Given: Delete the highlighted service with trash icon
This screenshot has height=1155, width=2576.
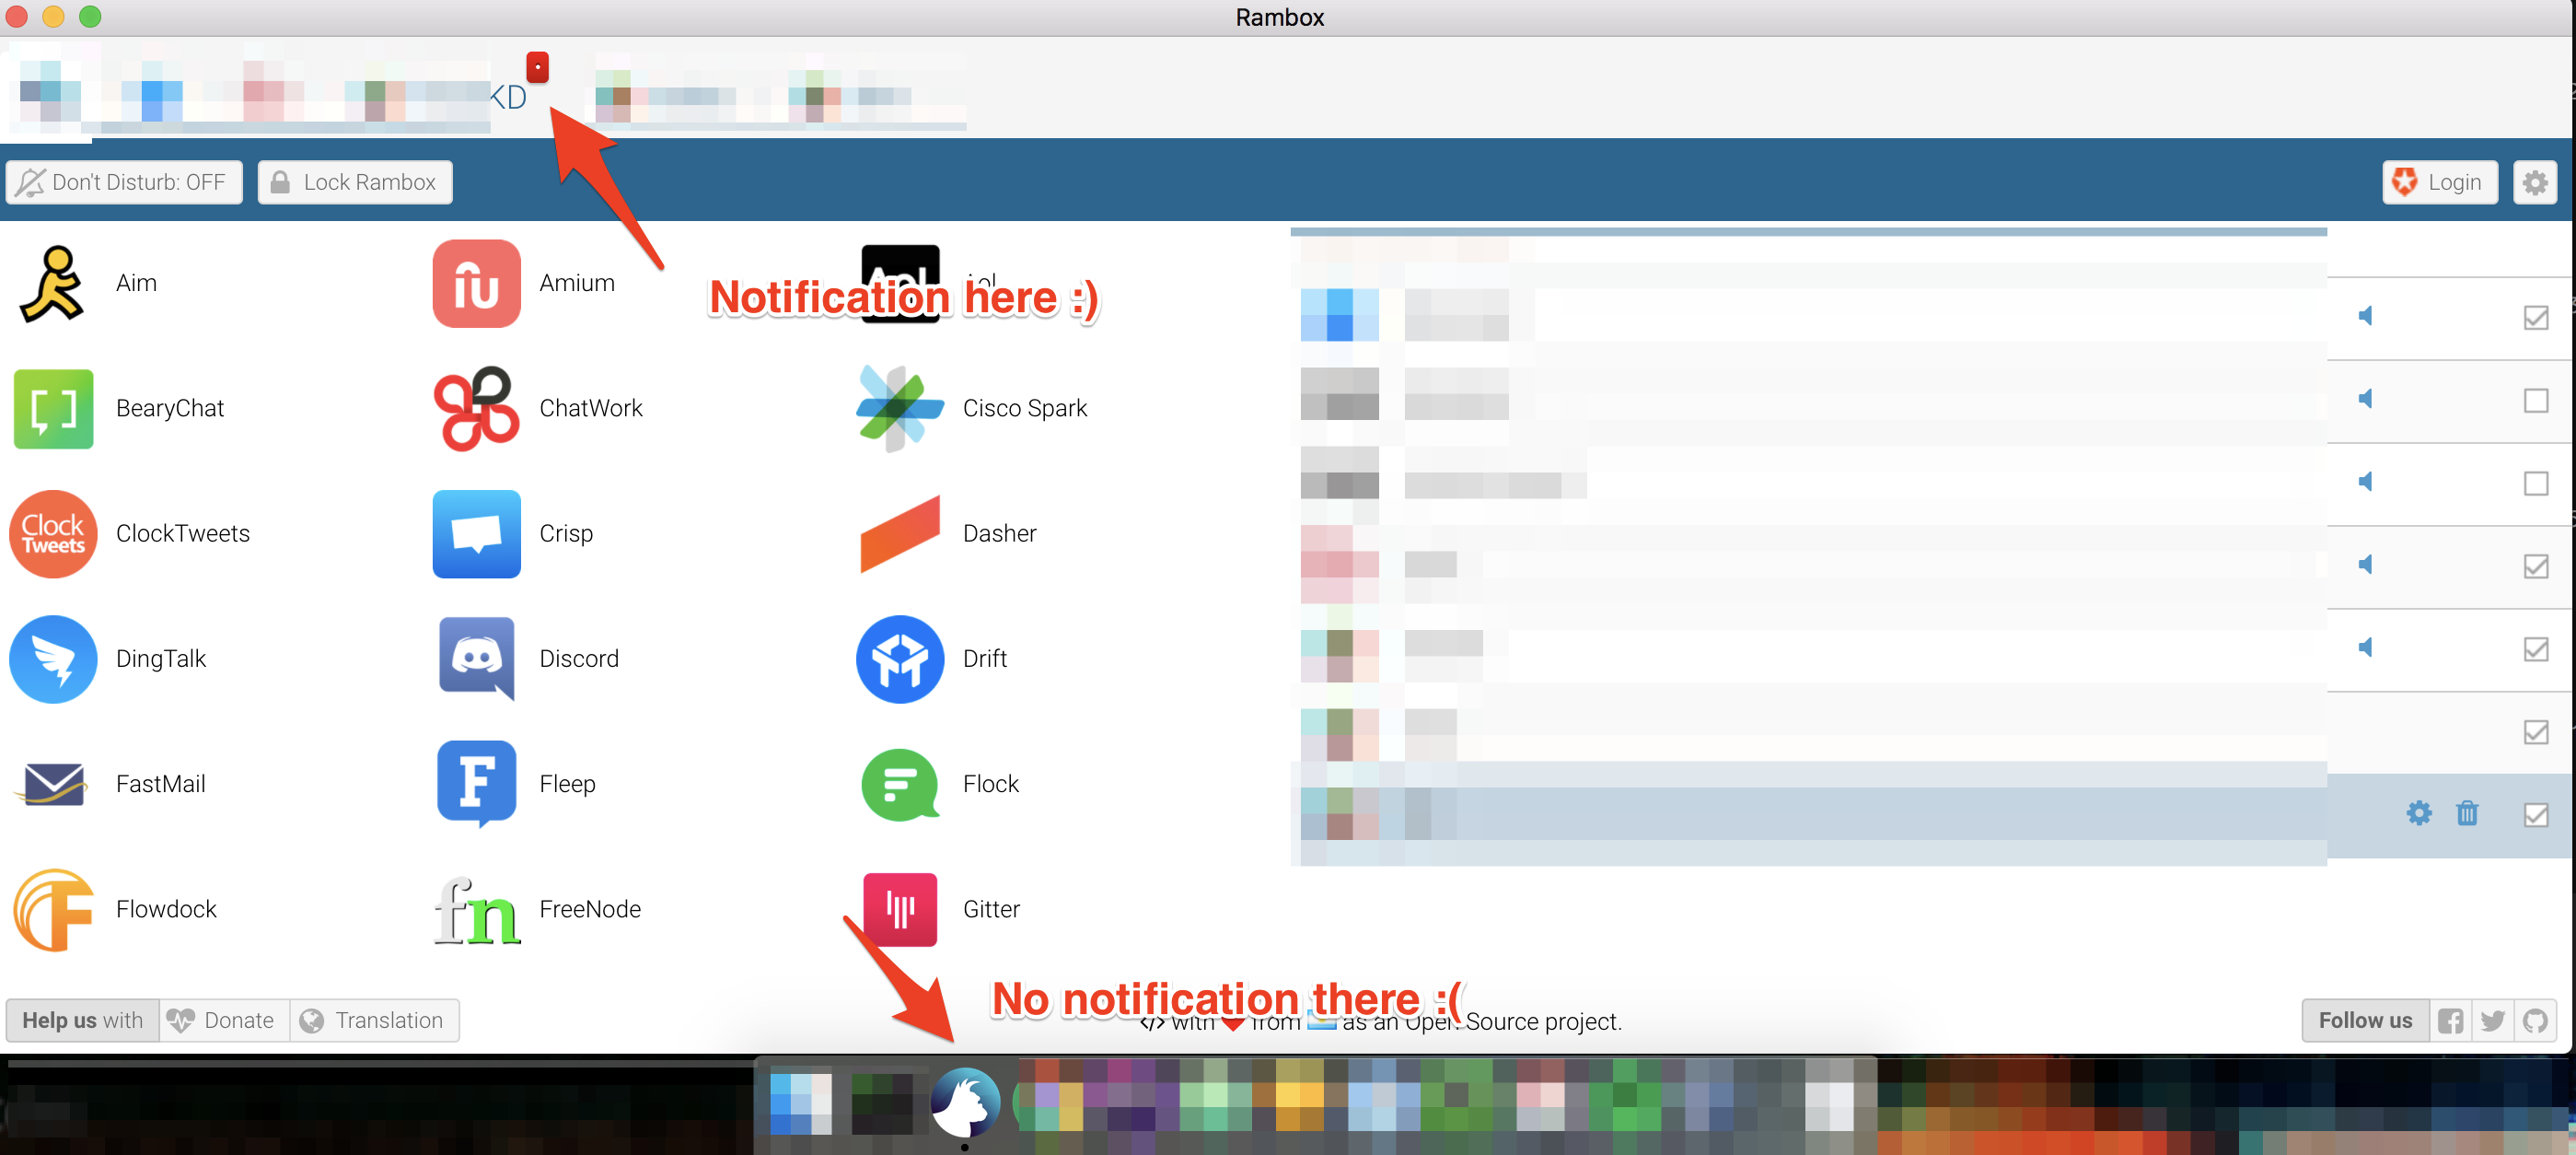Looking at the screenshot, I should coord(2466,813).
